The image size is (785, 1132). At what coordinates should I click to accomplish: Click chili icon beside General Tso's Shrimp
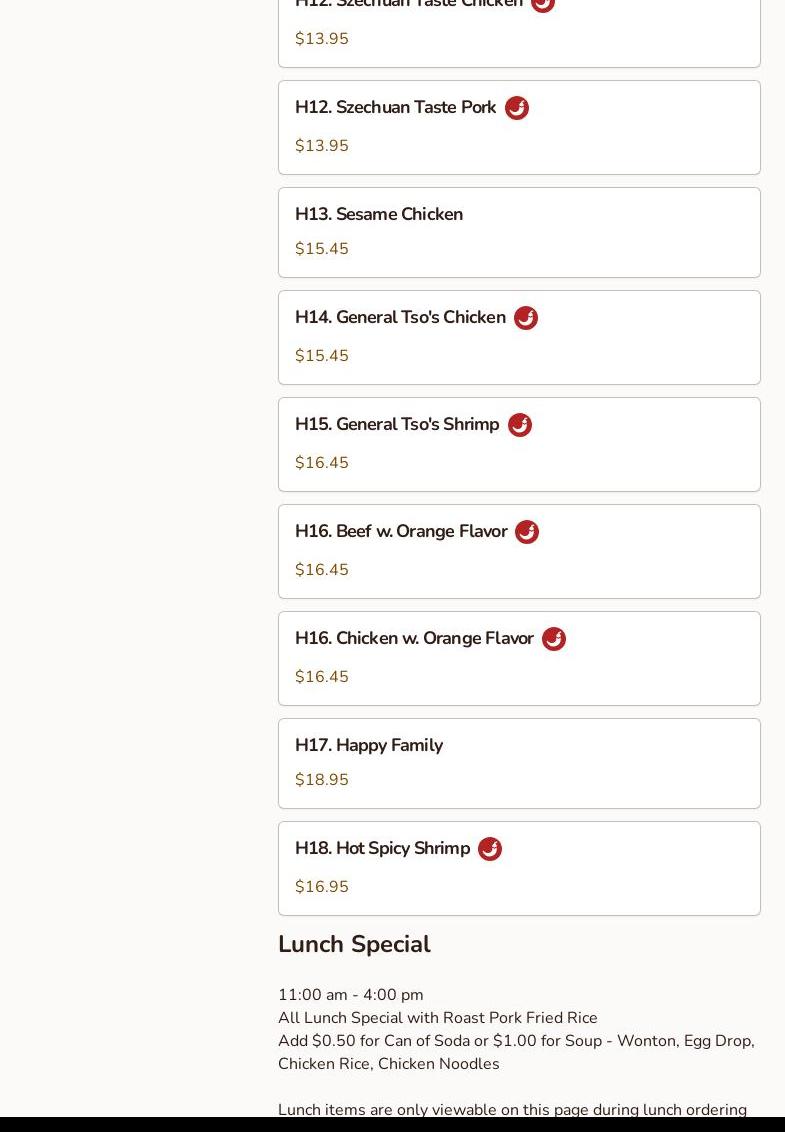coord(519,425)
